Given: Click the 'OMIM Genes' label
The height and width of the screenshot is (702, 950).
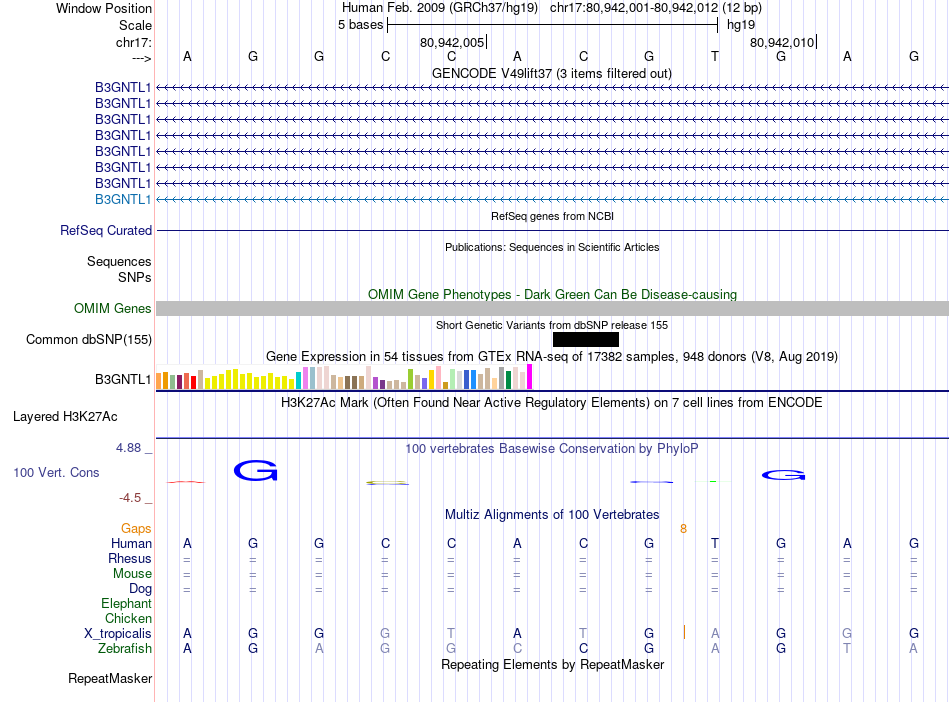Looking at the screenshot, I should tap(113, 308).
